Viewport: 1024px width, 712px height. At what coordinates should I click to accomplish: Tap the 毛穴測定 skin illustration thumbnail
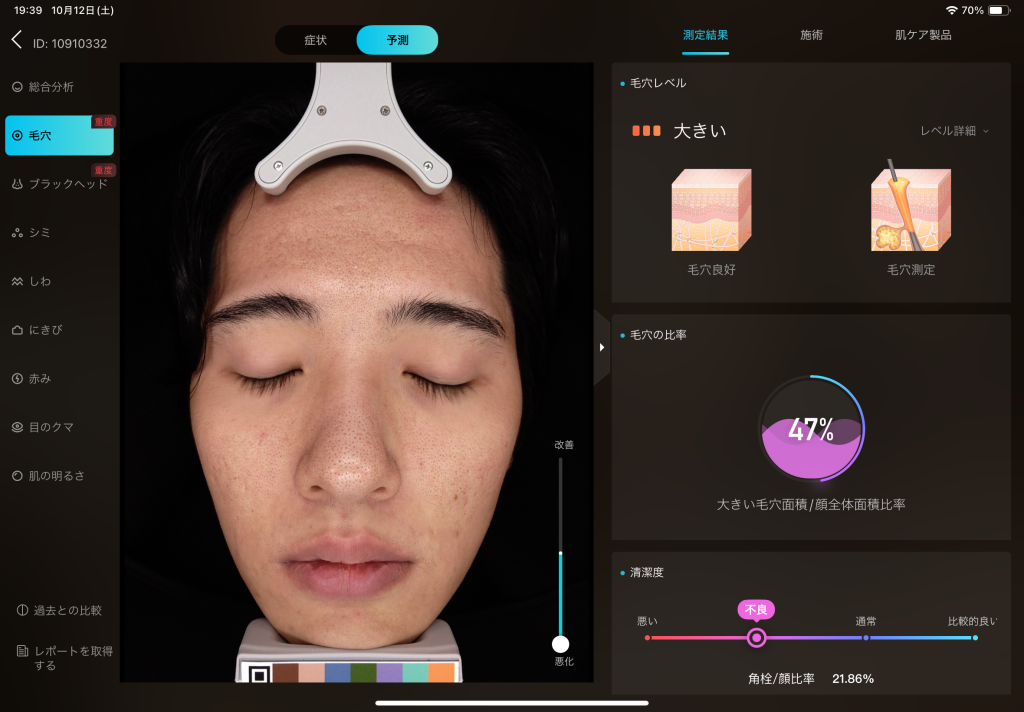click(x=910, y=210)
